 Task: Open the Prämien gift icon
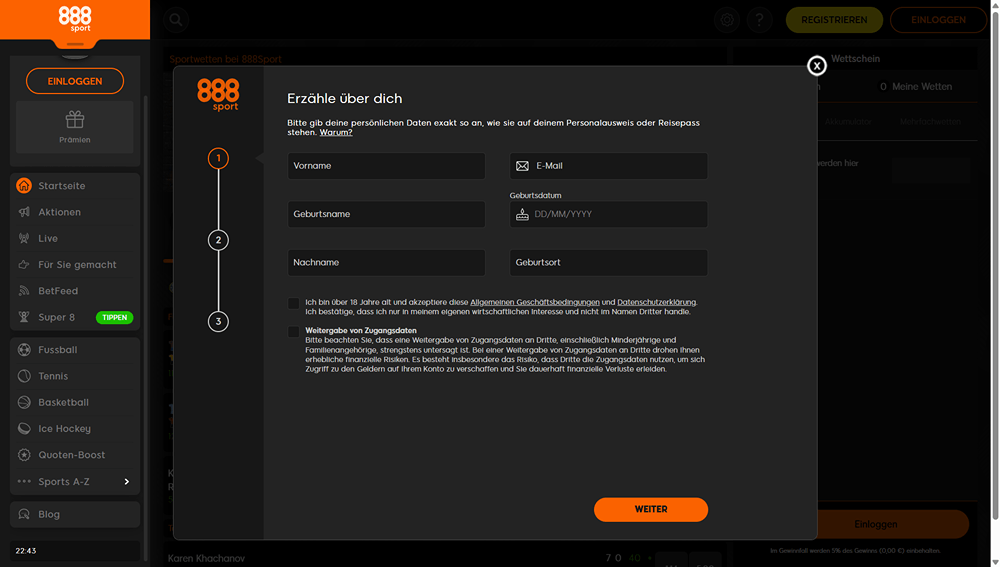tap(75, 119)
